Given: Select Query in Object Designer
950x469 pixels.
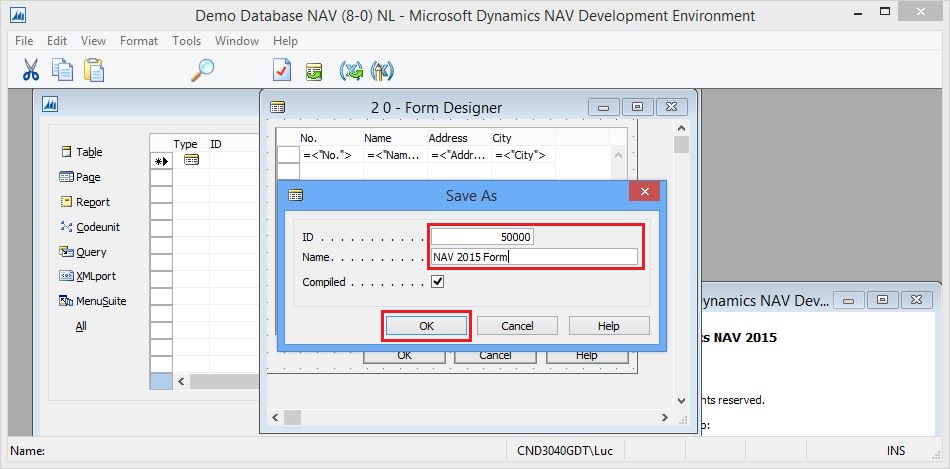Looking at the screenshot, I should (x=82, y=251).
